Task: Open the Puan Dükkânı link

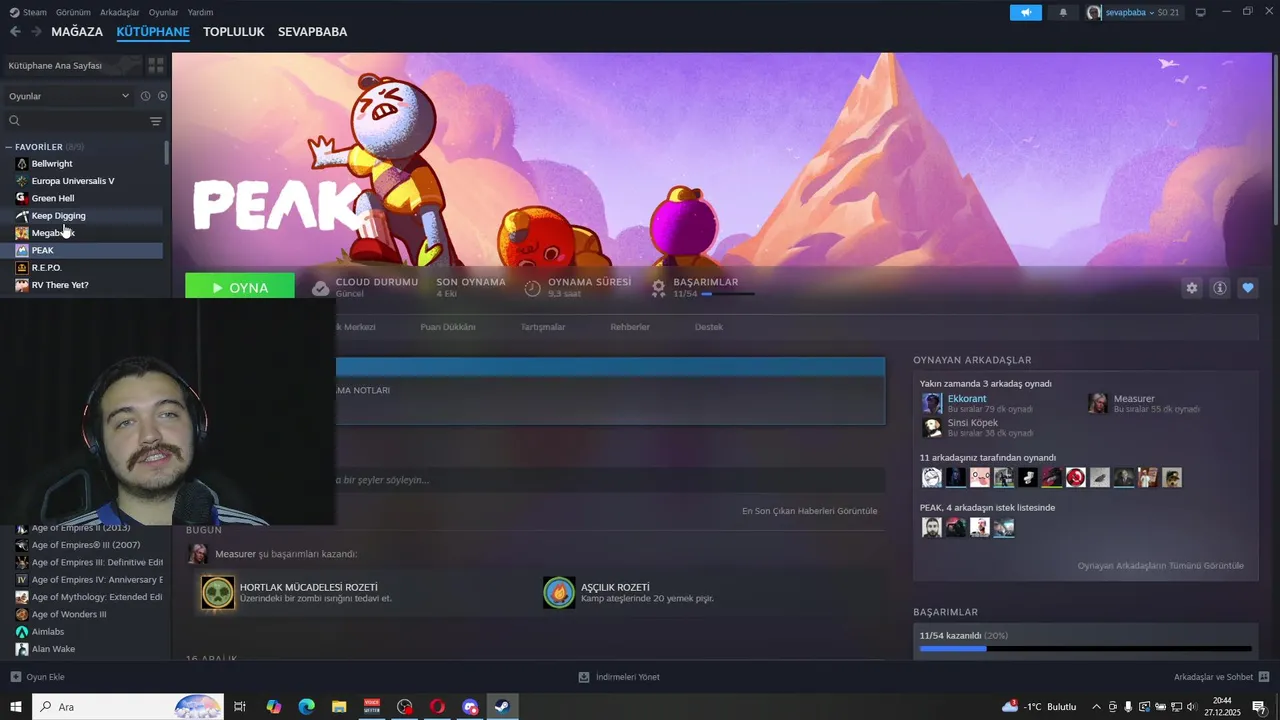Action: point(447,327)
